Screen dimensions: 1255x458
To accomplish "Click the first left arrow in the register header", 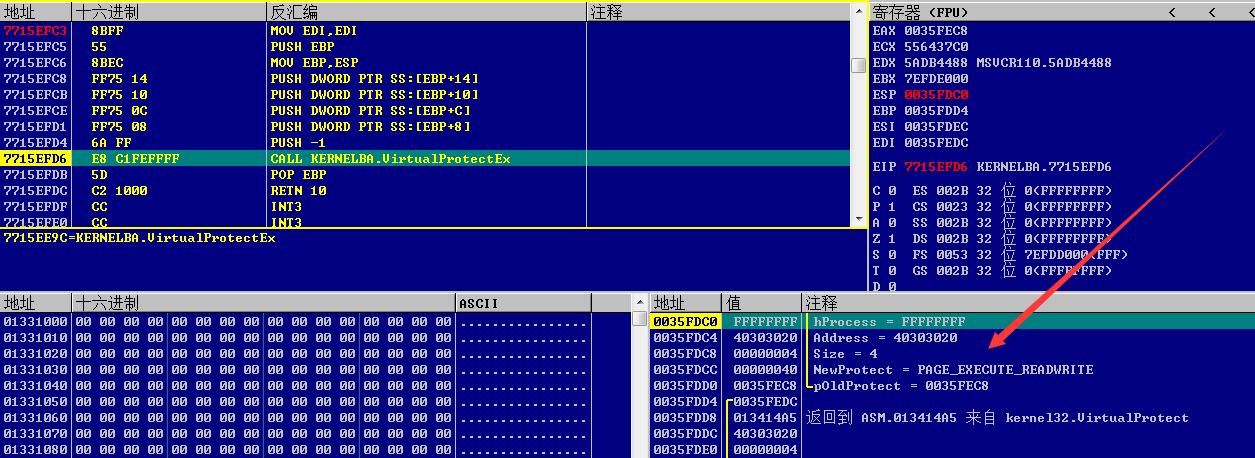I will [1172, 12].
